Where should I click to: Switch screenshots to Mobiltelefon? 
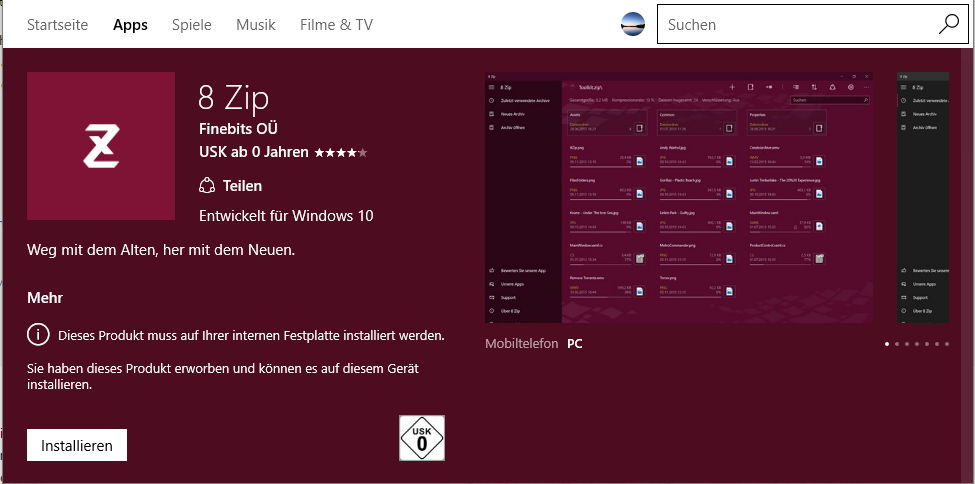click(x=522, y=343)
